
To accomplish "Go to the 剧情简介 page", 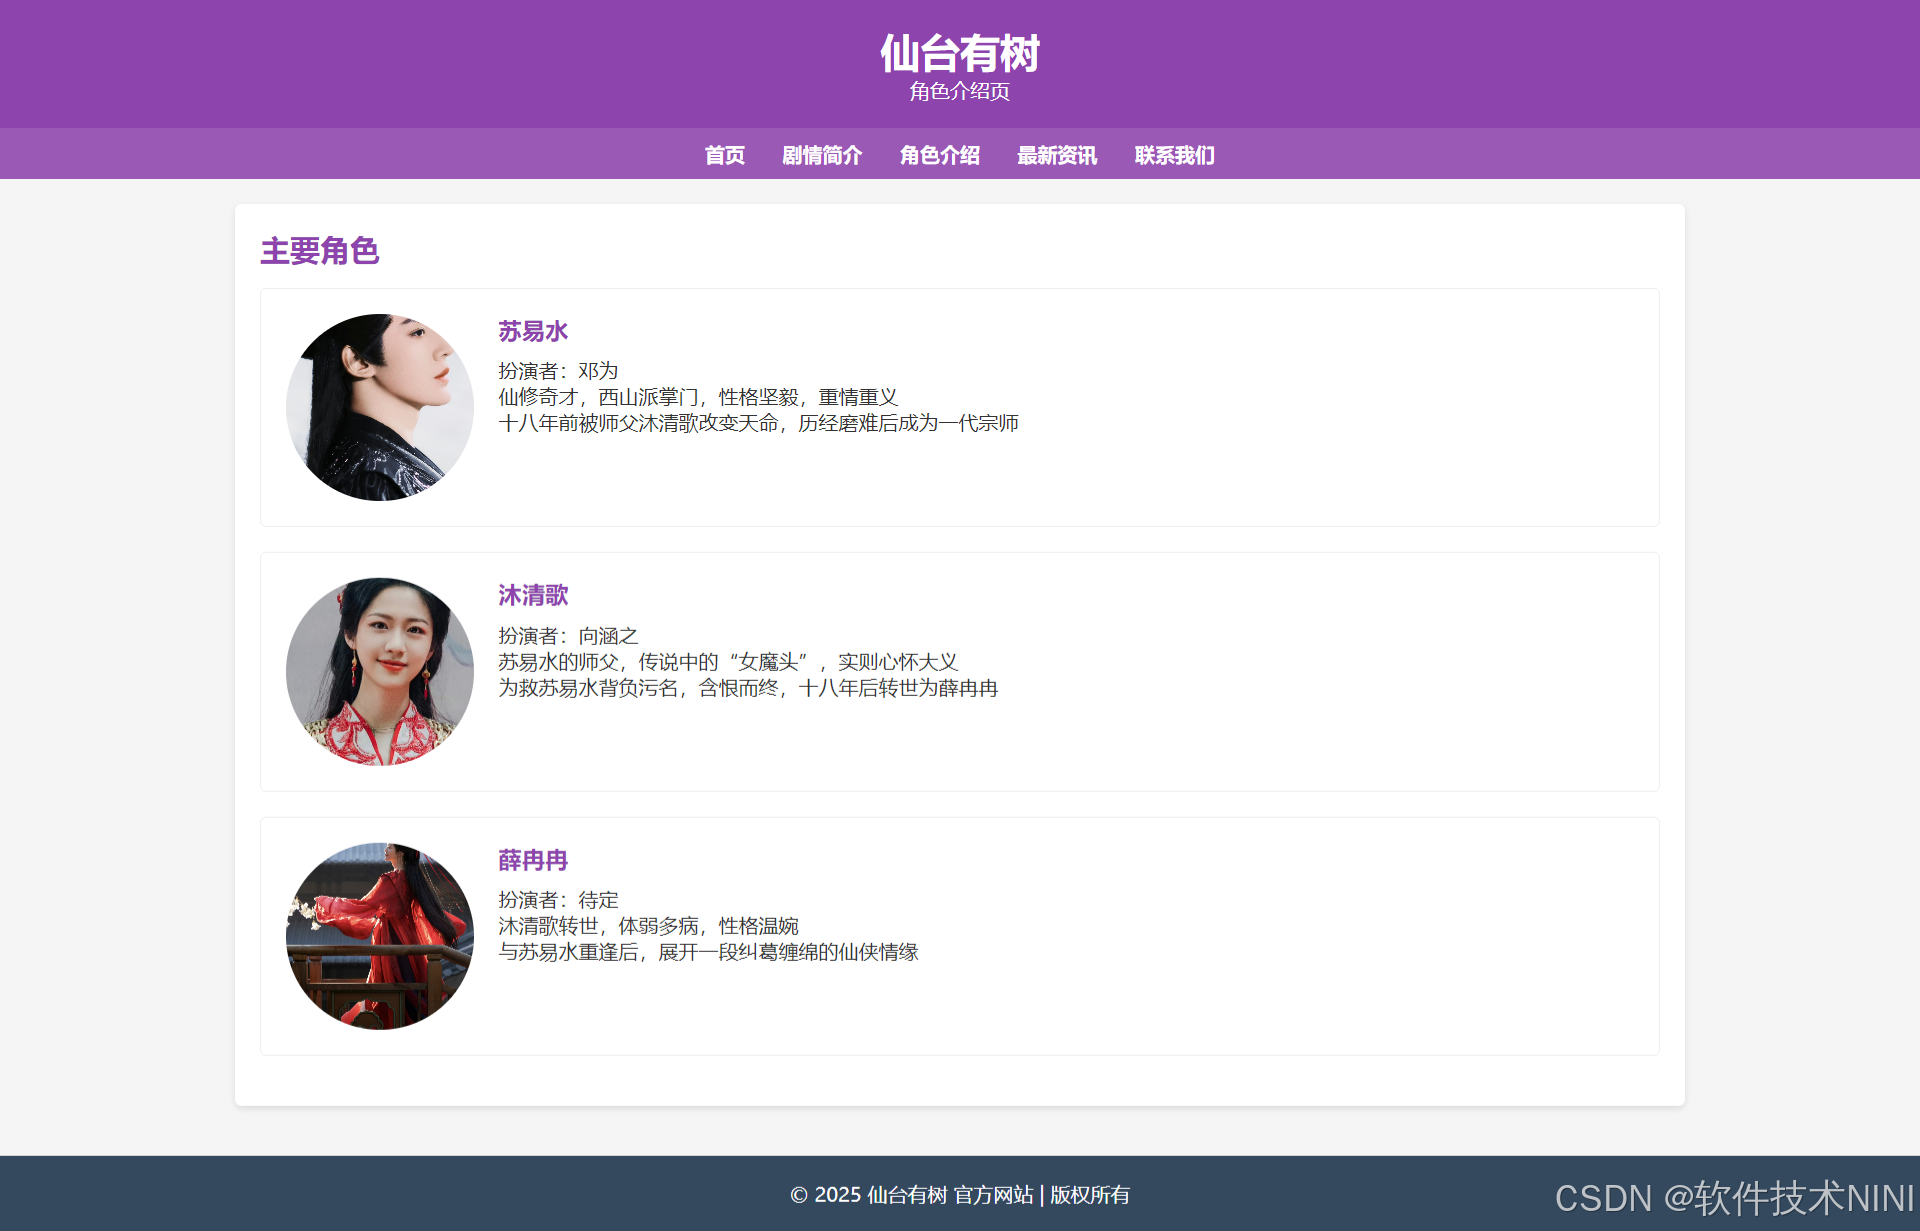I will coord(821,155).
